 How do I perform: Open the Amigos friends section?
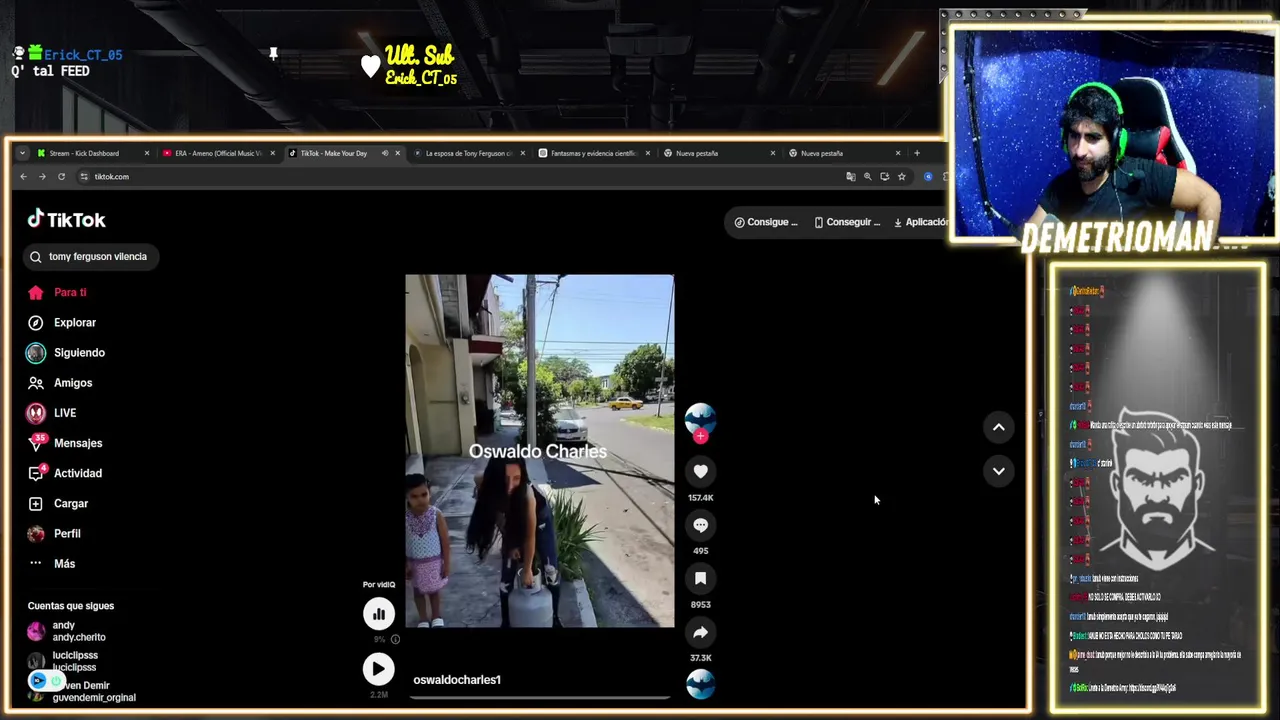[60, 382]
